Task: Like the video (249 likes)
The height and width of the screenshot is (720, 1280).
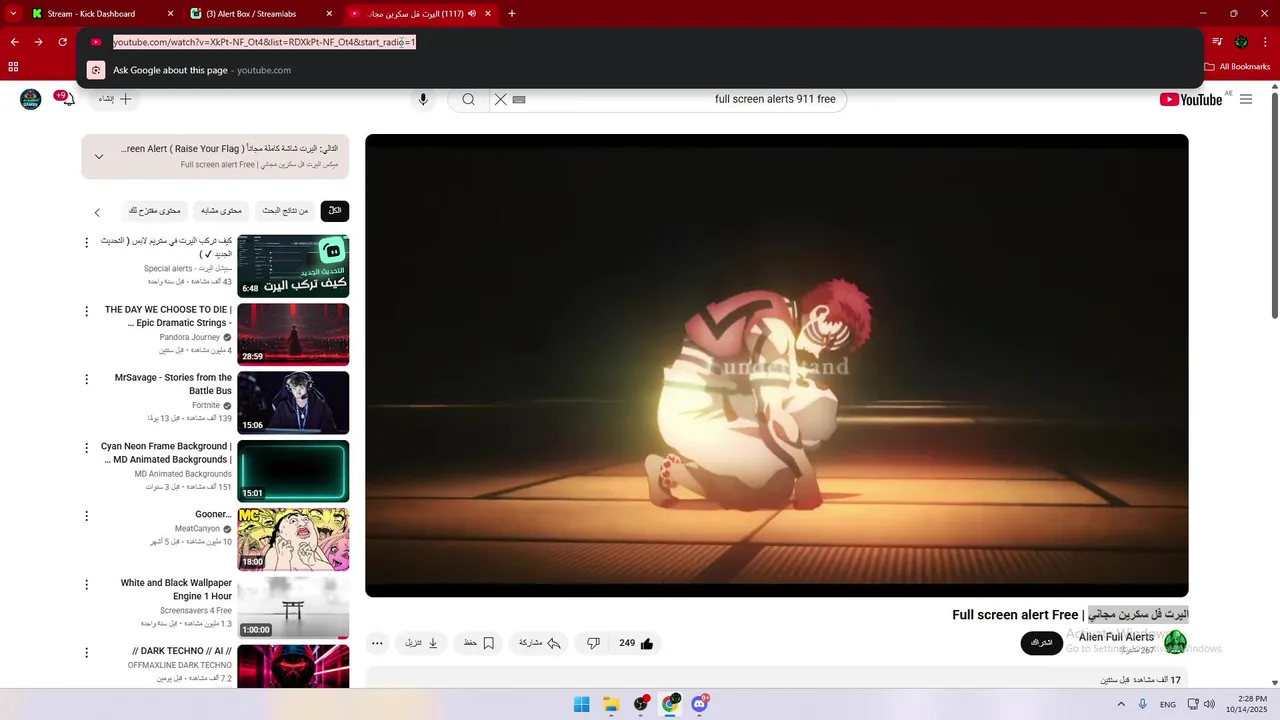Action: tap(636, 643)
